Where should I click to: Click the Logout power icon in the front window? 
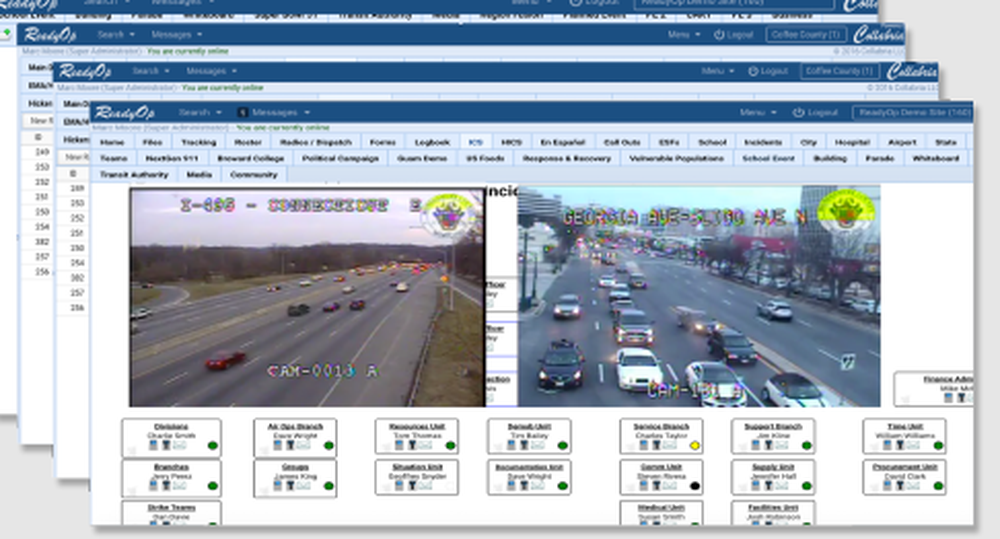point(798,112)
